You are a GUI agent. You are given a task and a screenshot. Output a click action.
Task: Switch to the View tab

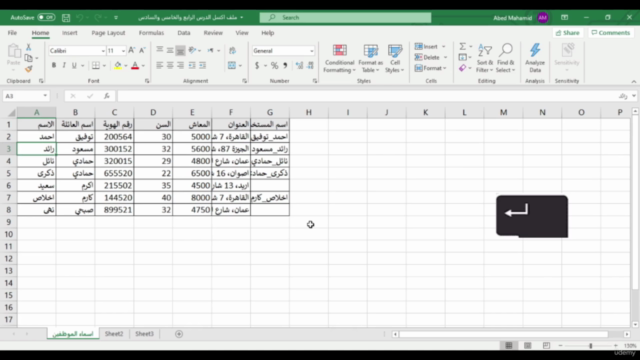click(x=242, y=33)
